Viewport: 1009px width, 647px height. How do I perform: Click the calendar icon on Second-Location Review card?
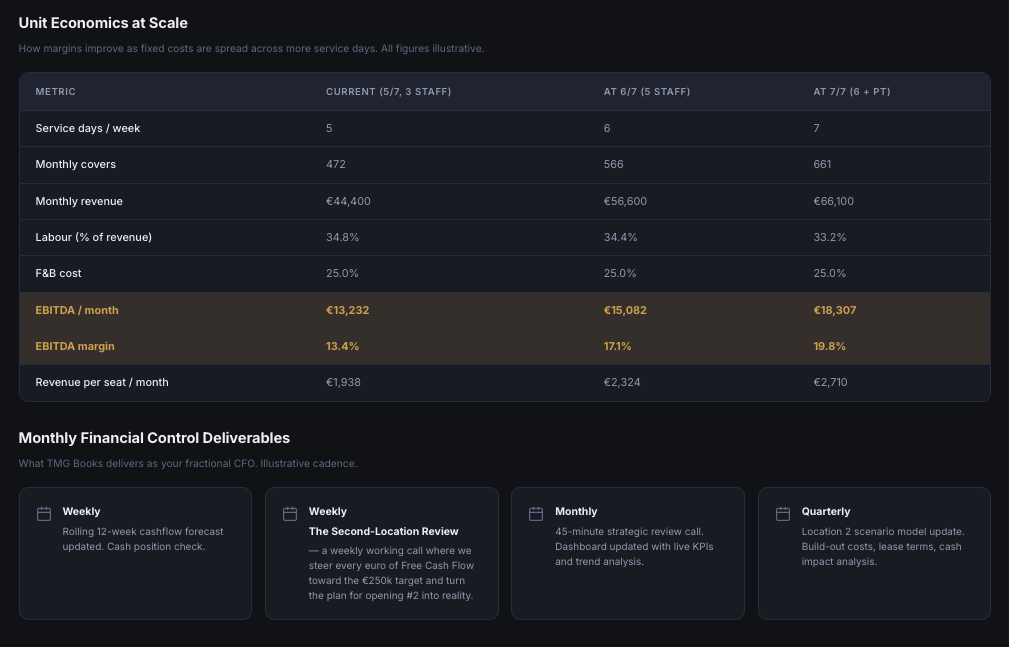[x=290, y=514]
